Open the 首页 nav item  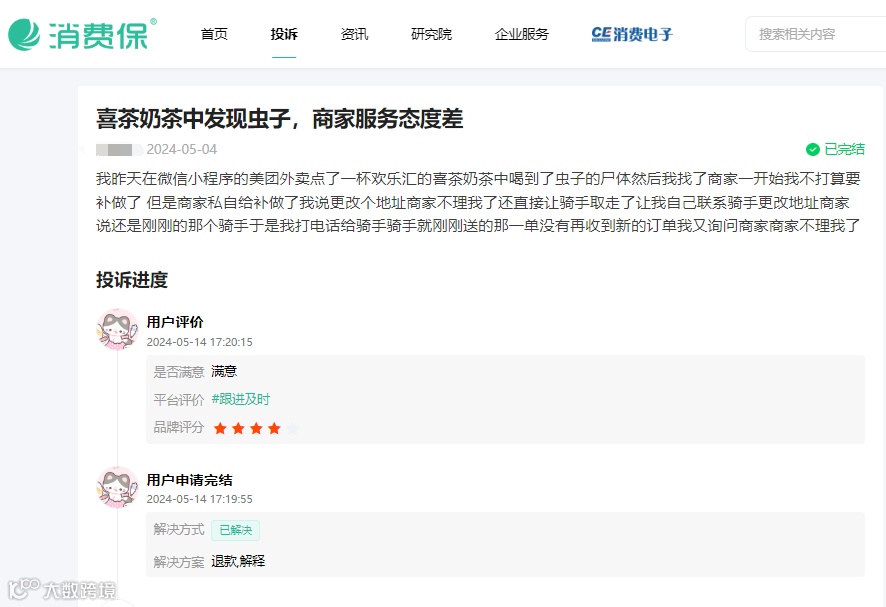tap(214, 34)
